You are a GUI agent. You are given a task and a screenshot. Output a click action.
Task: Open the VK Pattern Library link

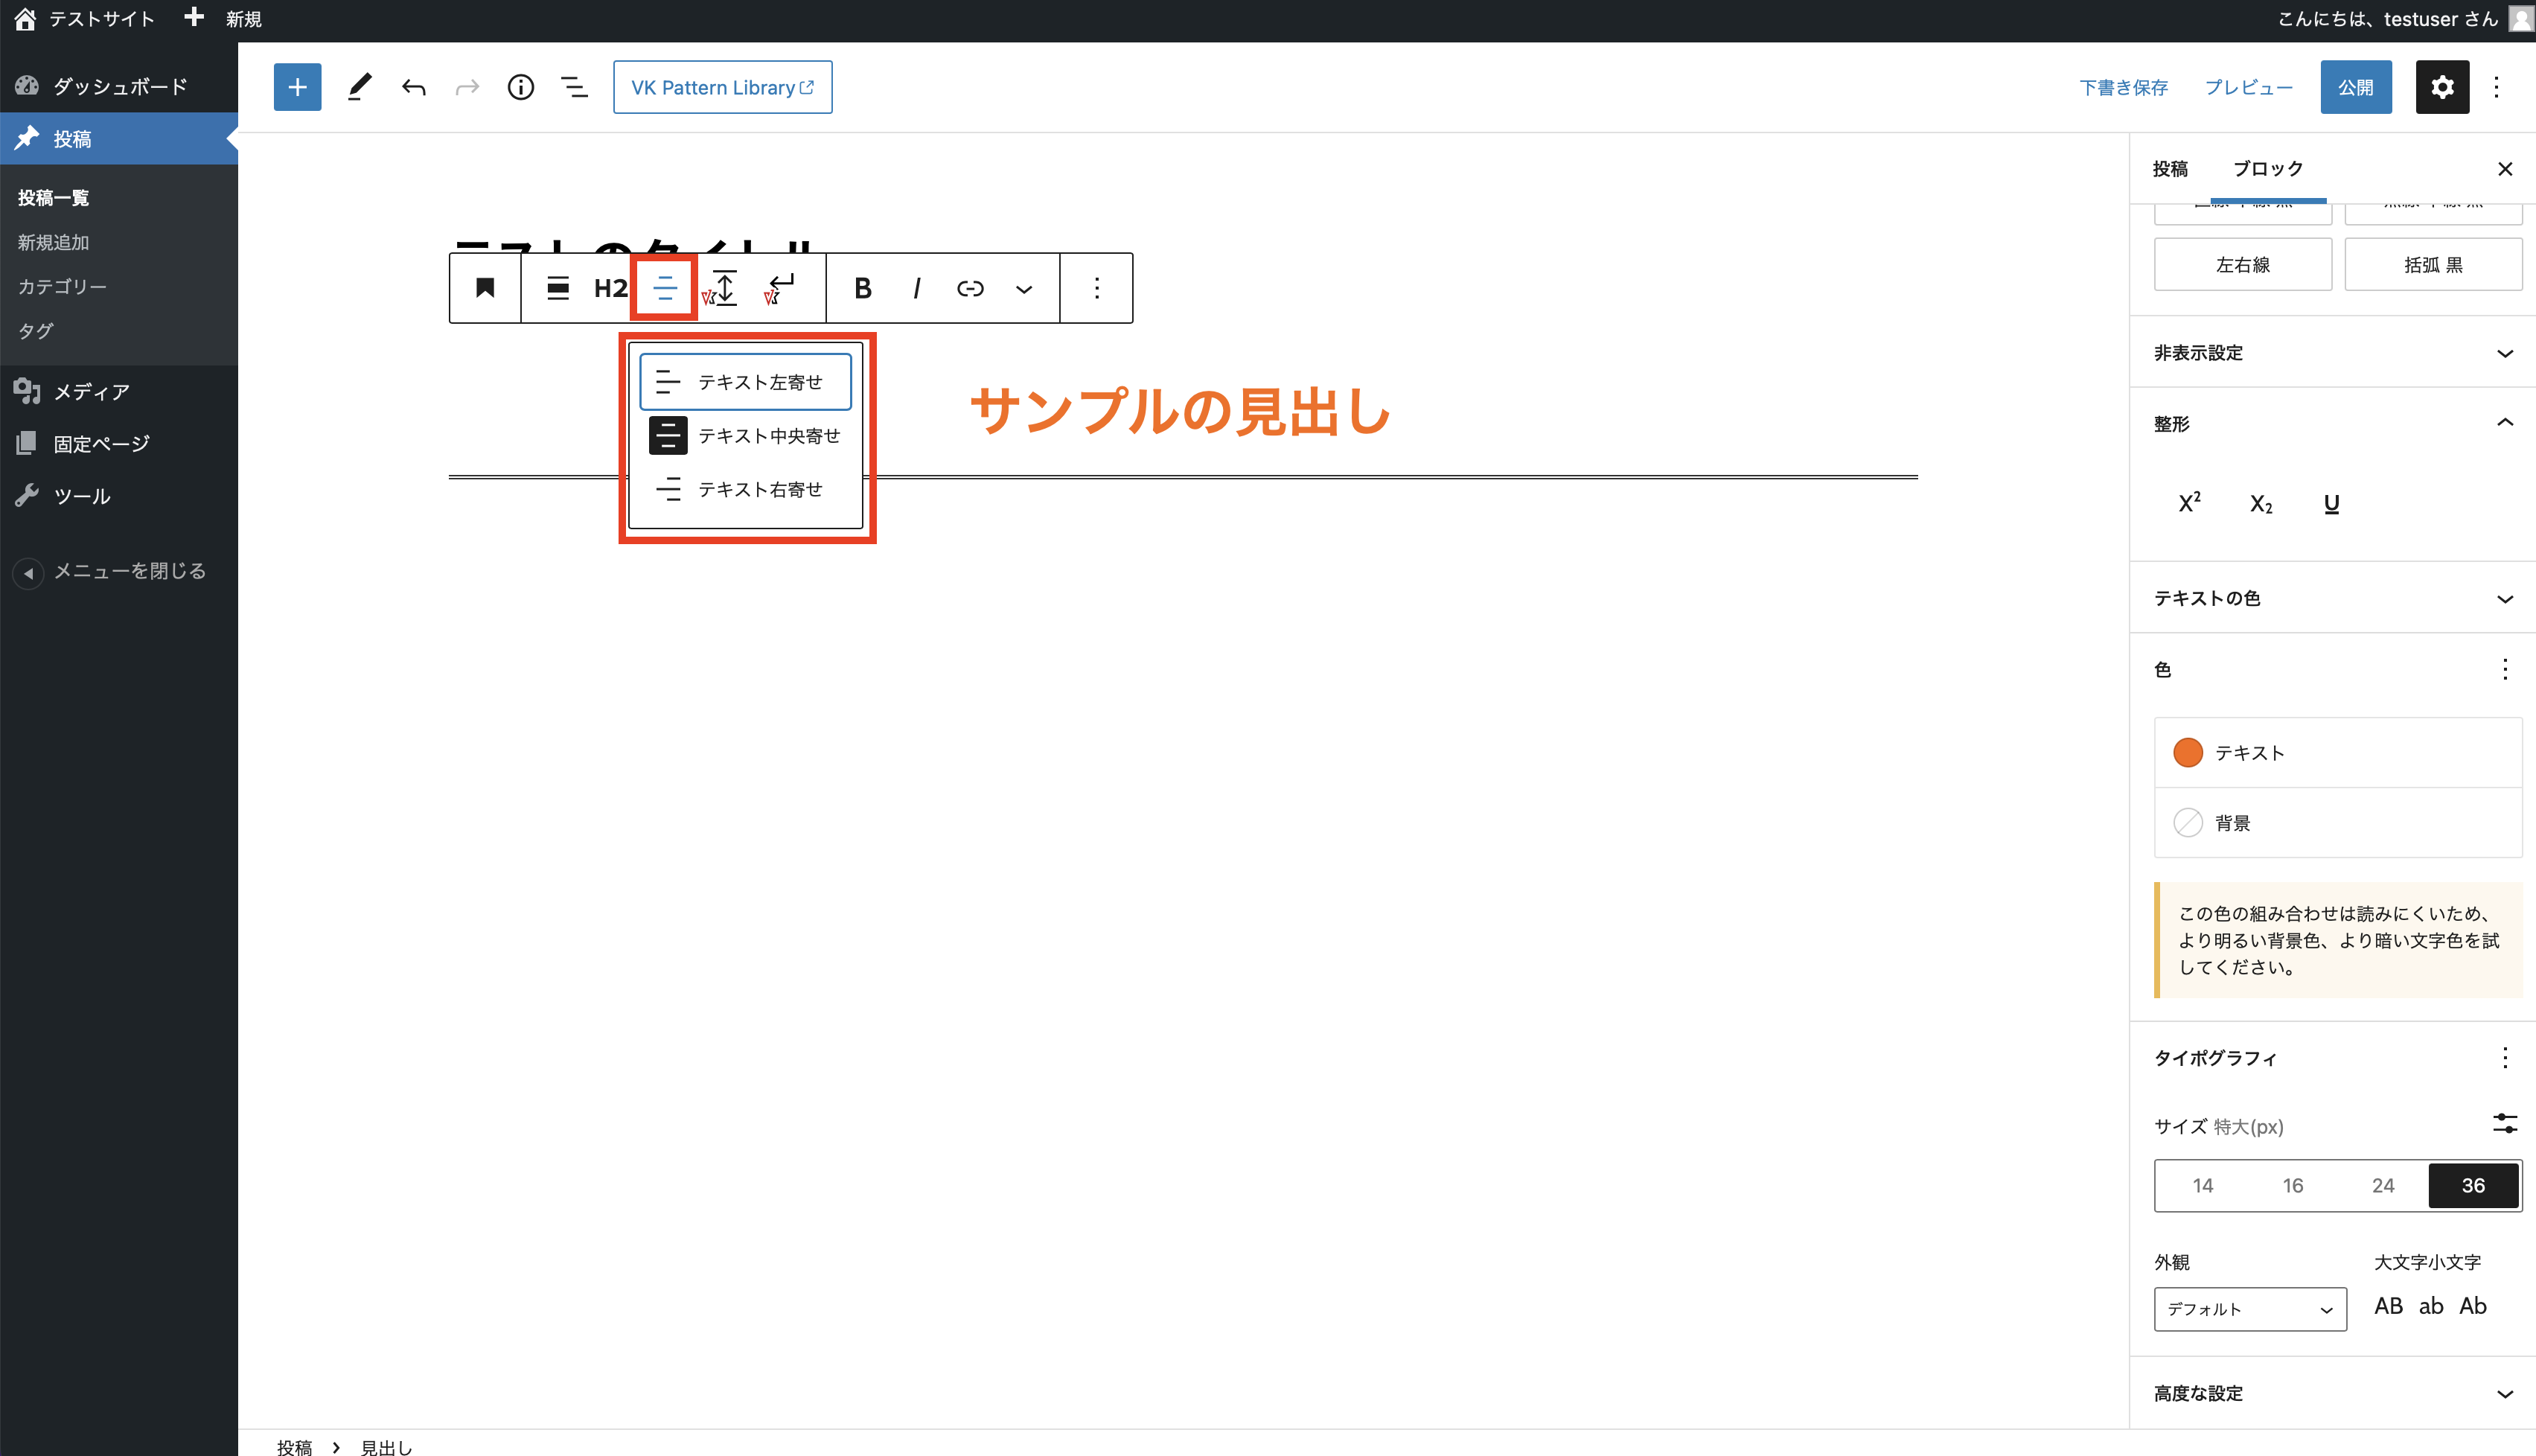[x=722, y=87]
